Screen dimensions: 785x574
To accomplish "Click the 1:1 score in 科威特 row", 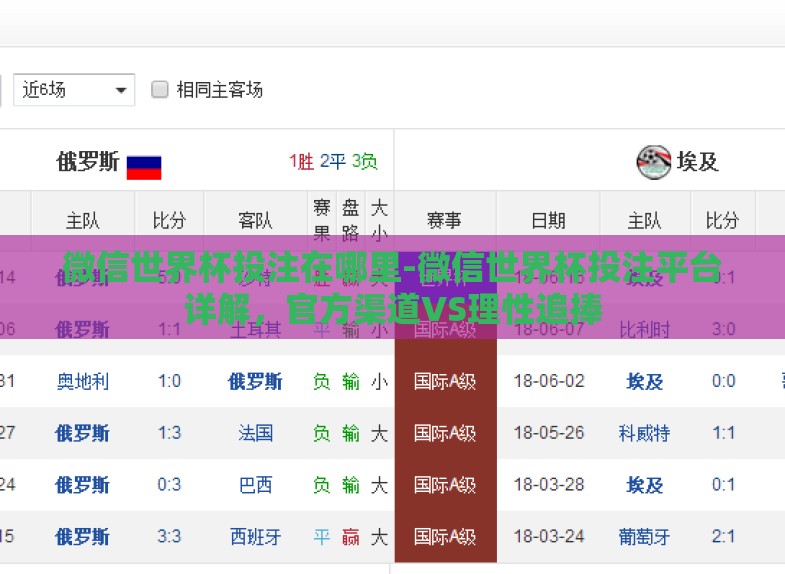I will click(x=723, y=433).
